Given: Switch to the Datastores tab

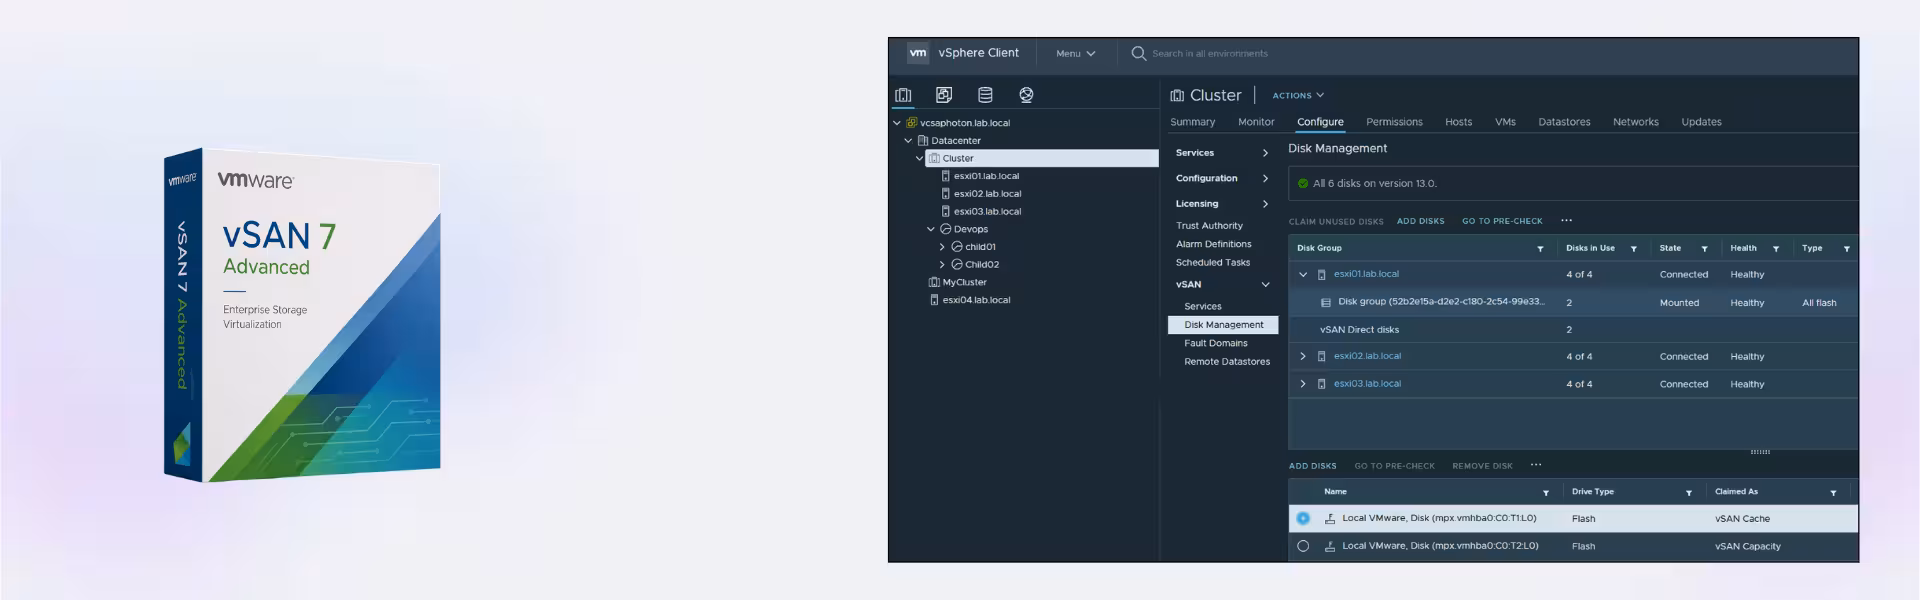Looking at the screenshot, I should pos(1564,122).
